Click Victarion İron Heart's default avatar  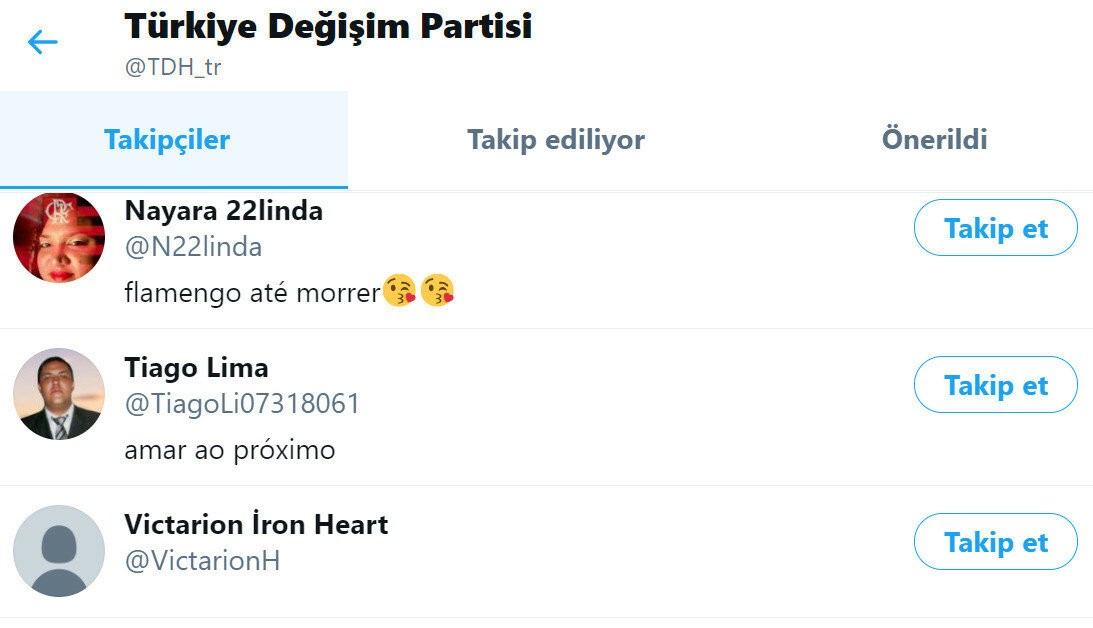(59, 551)
